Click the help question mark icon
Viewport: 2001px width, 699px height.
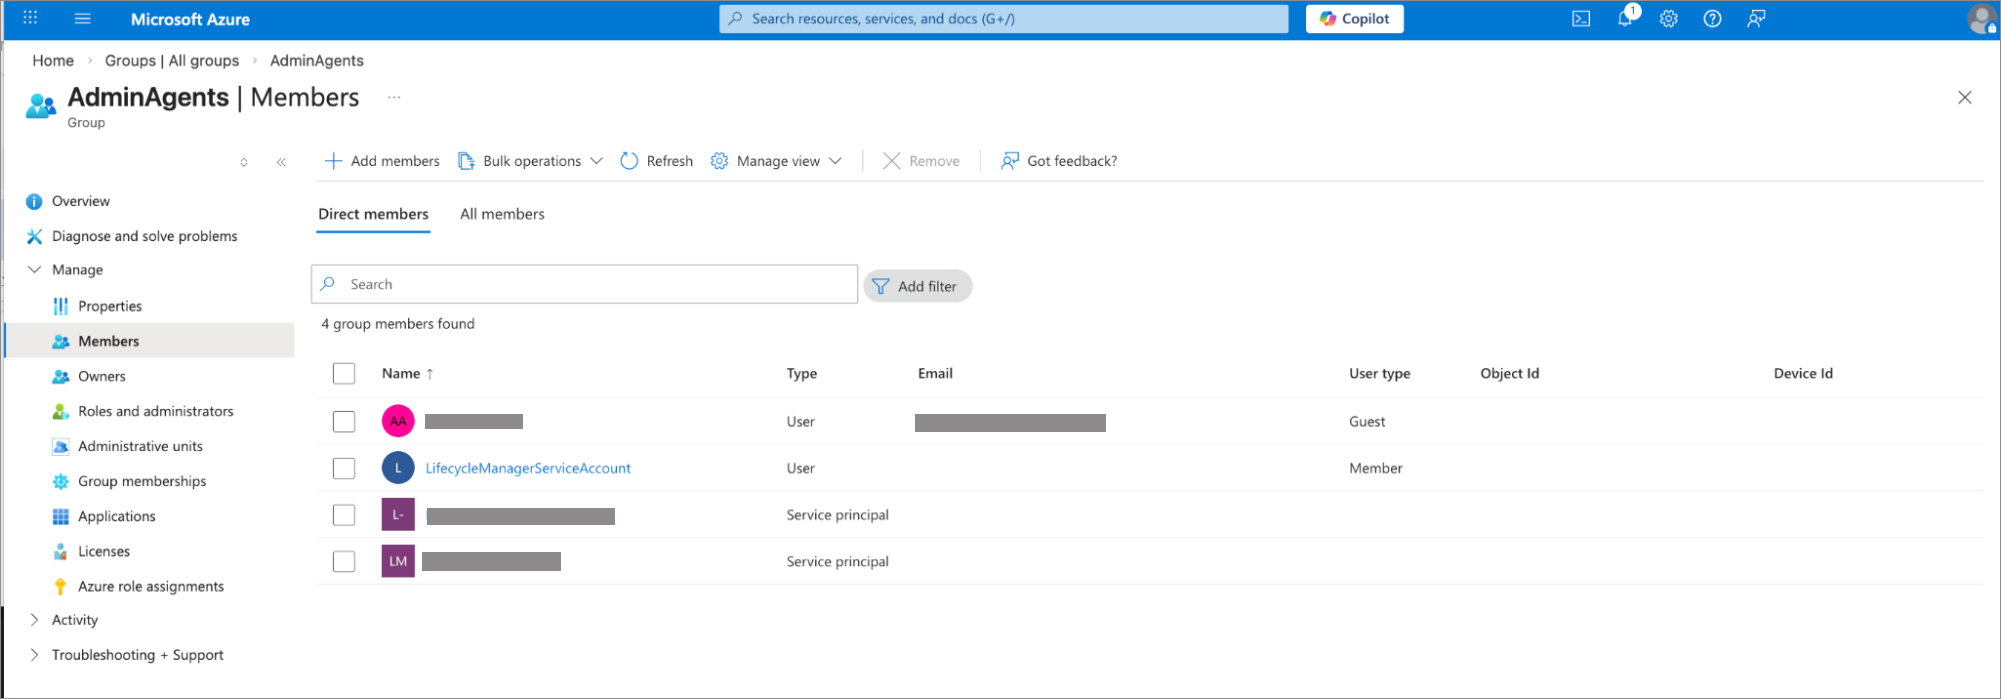pyautogui.click(x=1712, y=19)
